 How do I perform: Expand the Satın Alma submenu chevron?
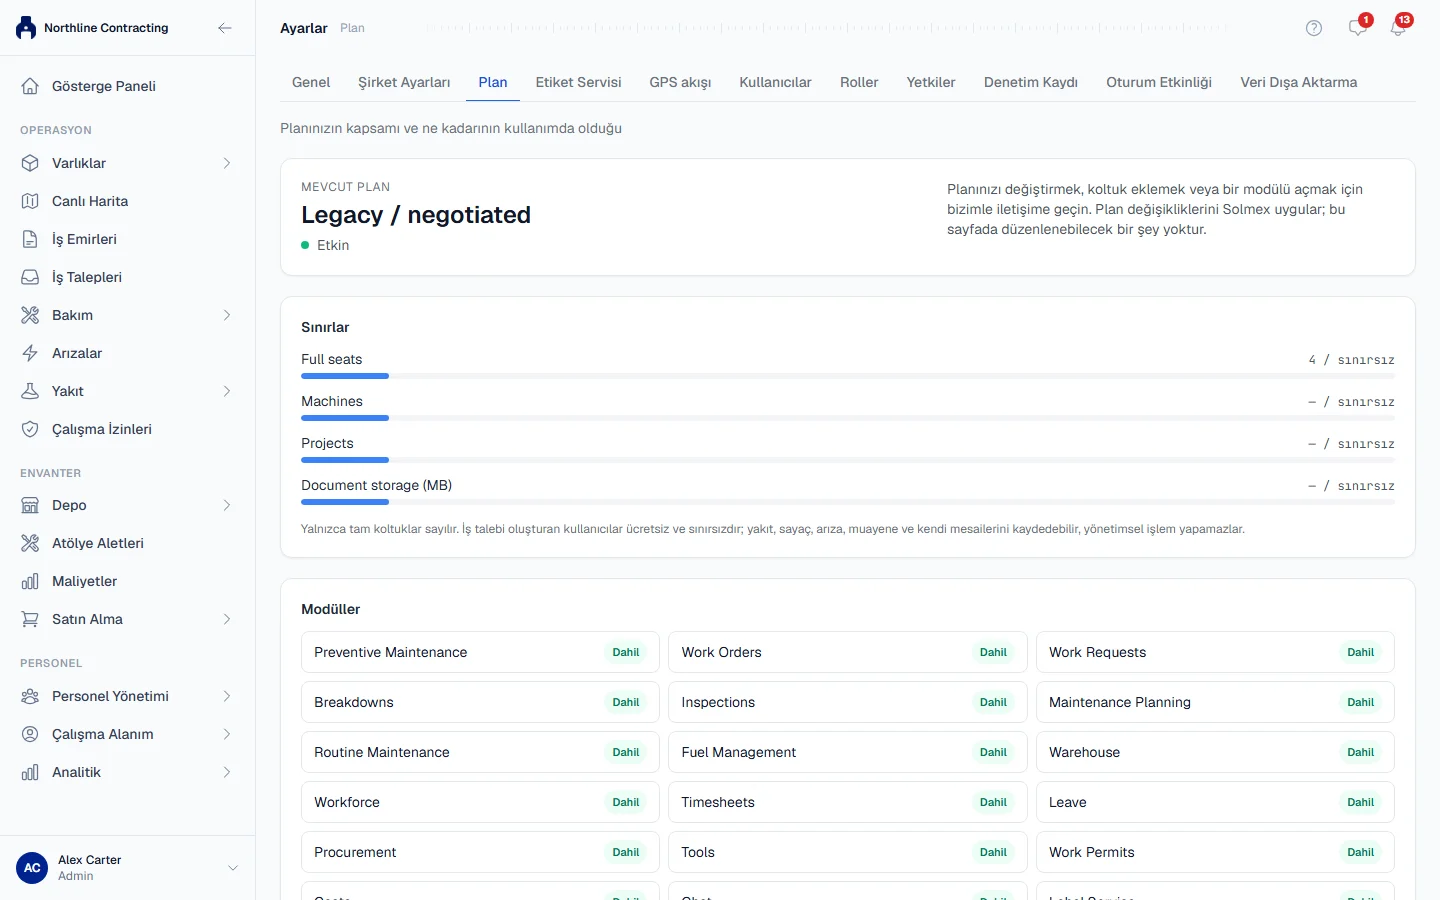click(x=227, y=619)
